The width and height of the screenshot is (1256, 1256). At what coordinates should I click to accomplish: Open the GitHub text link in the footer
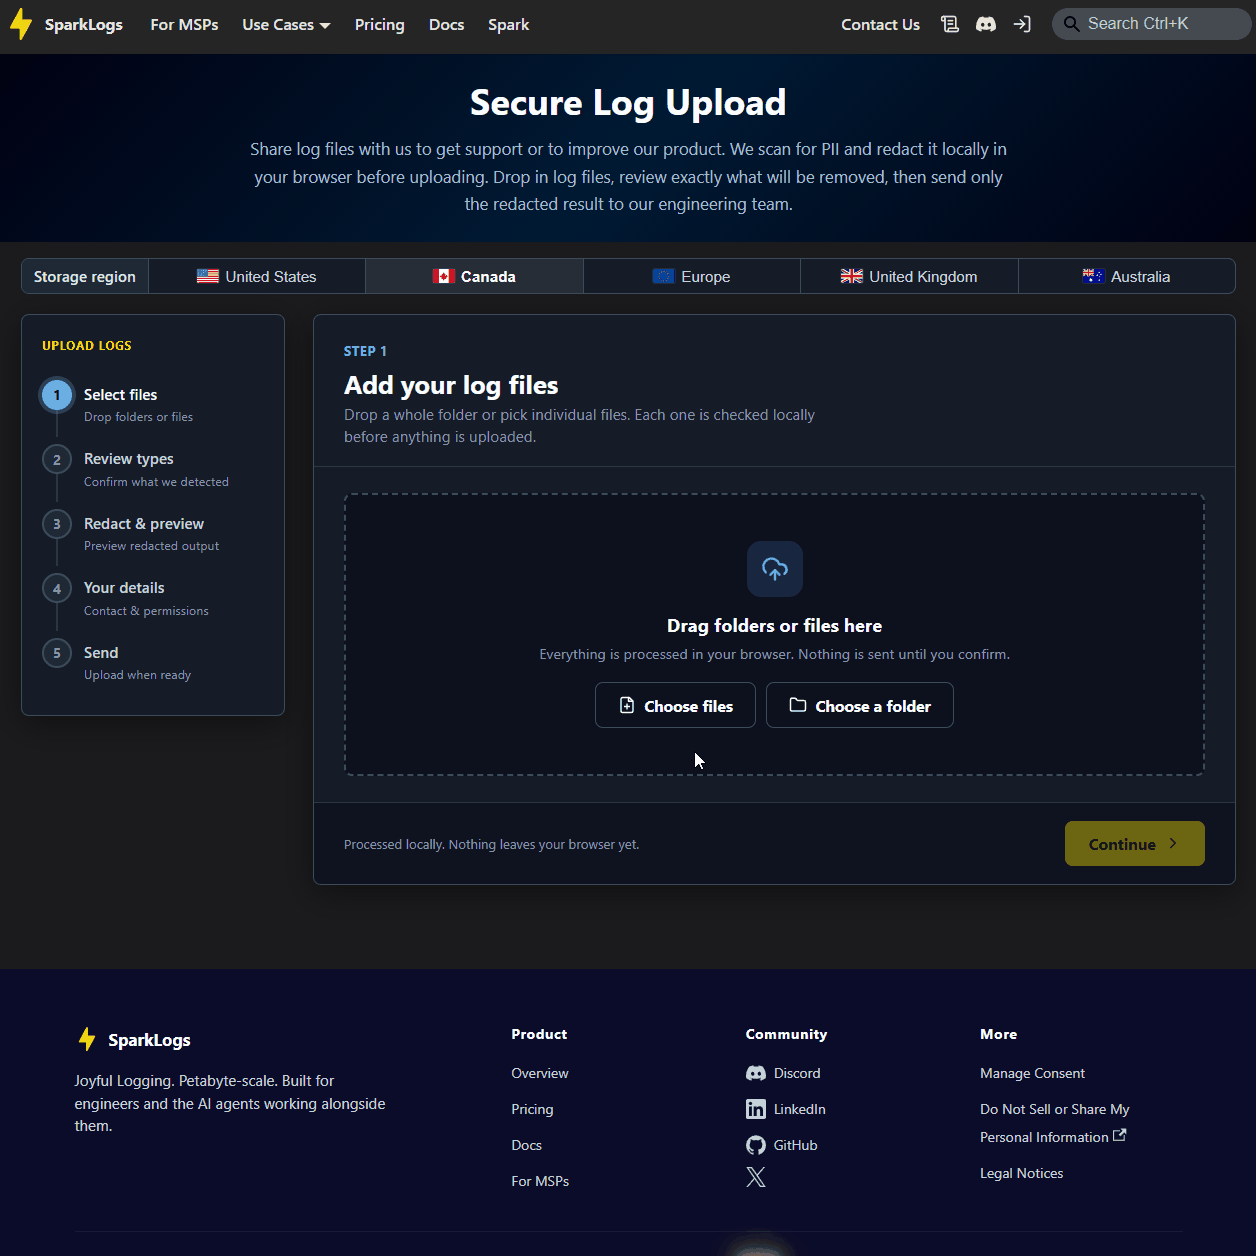(796, 1145)
